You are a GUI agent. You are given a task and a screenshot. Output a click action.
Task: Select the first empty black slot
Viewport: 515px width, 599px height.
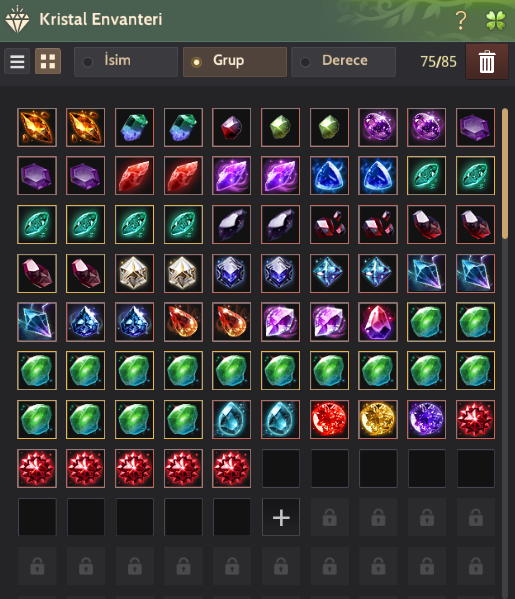281,468
